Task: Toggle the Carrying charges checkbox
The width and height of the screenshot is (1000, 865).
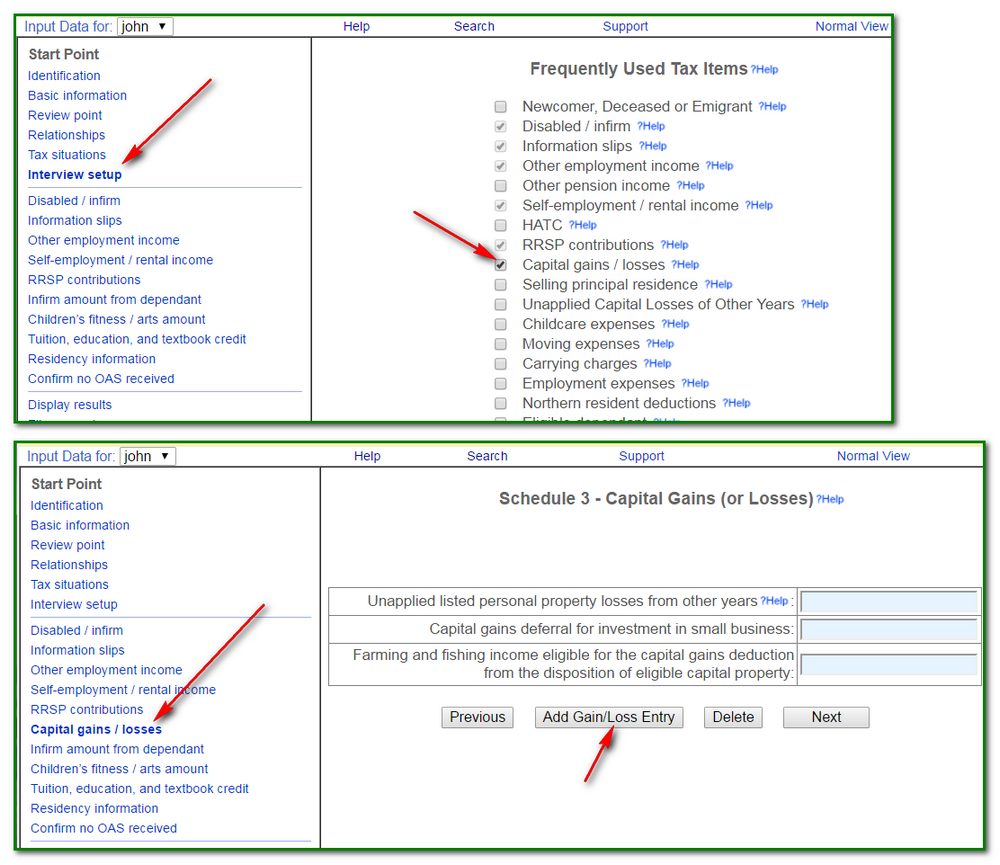Action: coord(501,364)
